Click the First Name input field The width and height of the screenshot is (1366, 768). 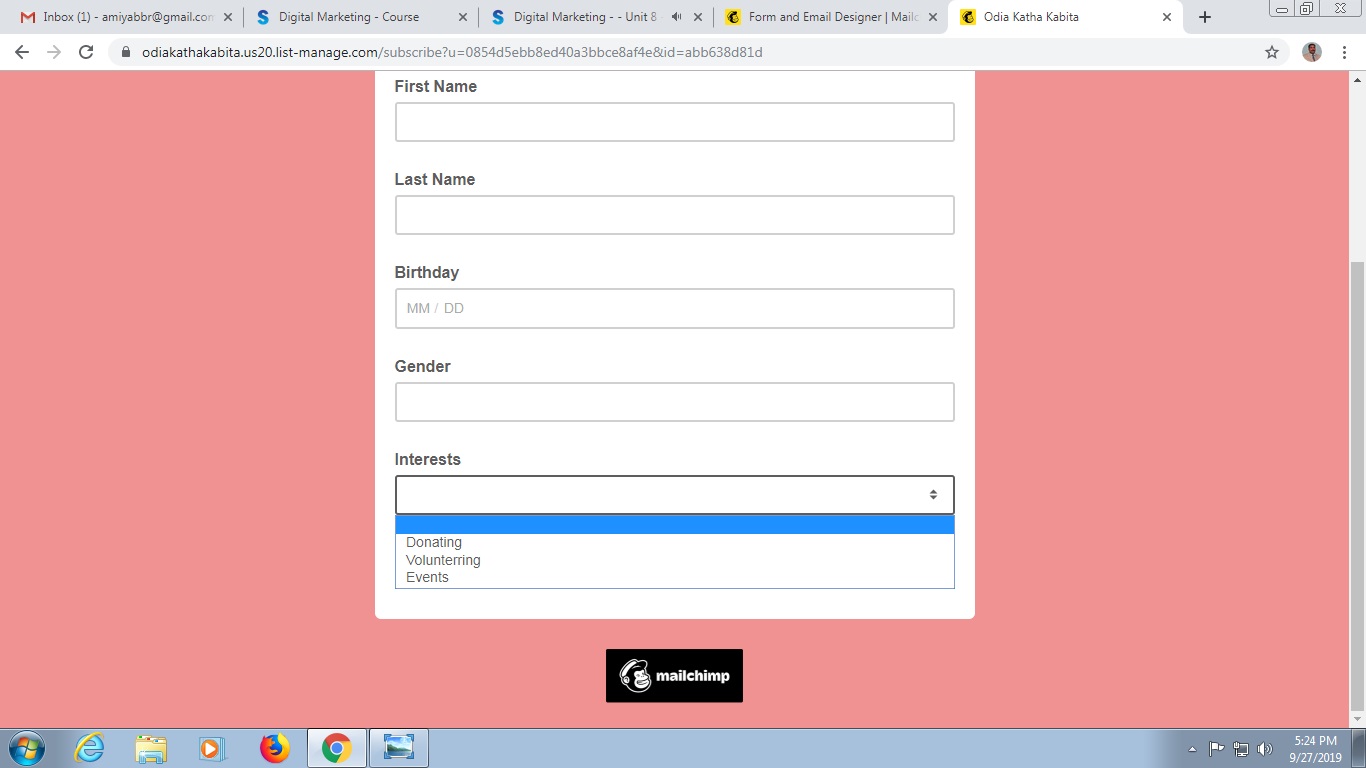[x=674, y=122]
